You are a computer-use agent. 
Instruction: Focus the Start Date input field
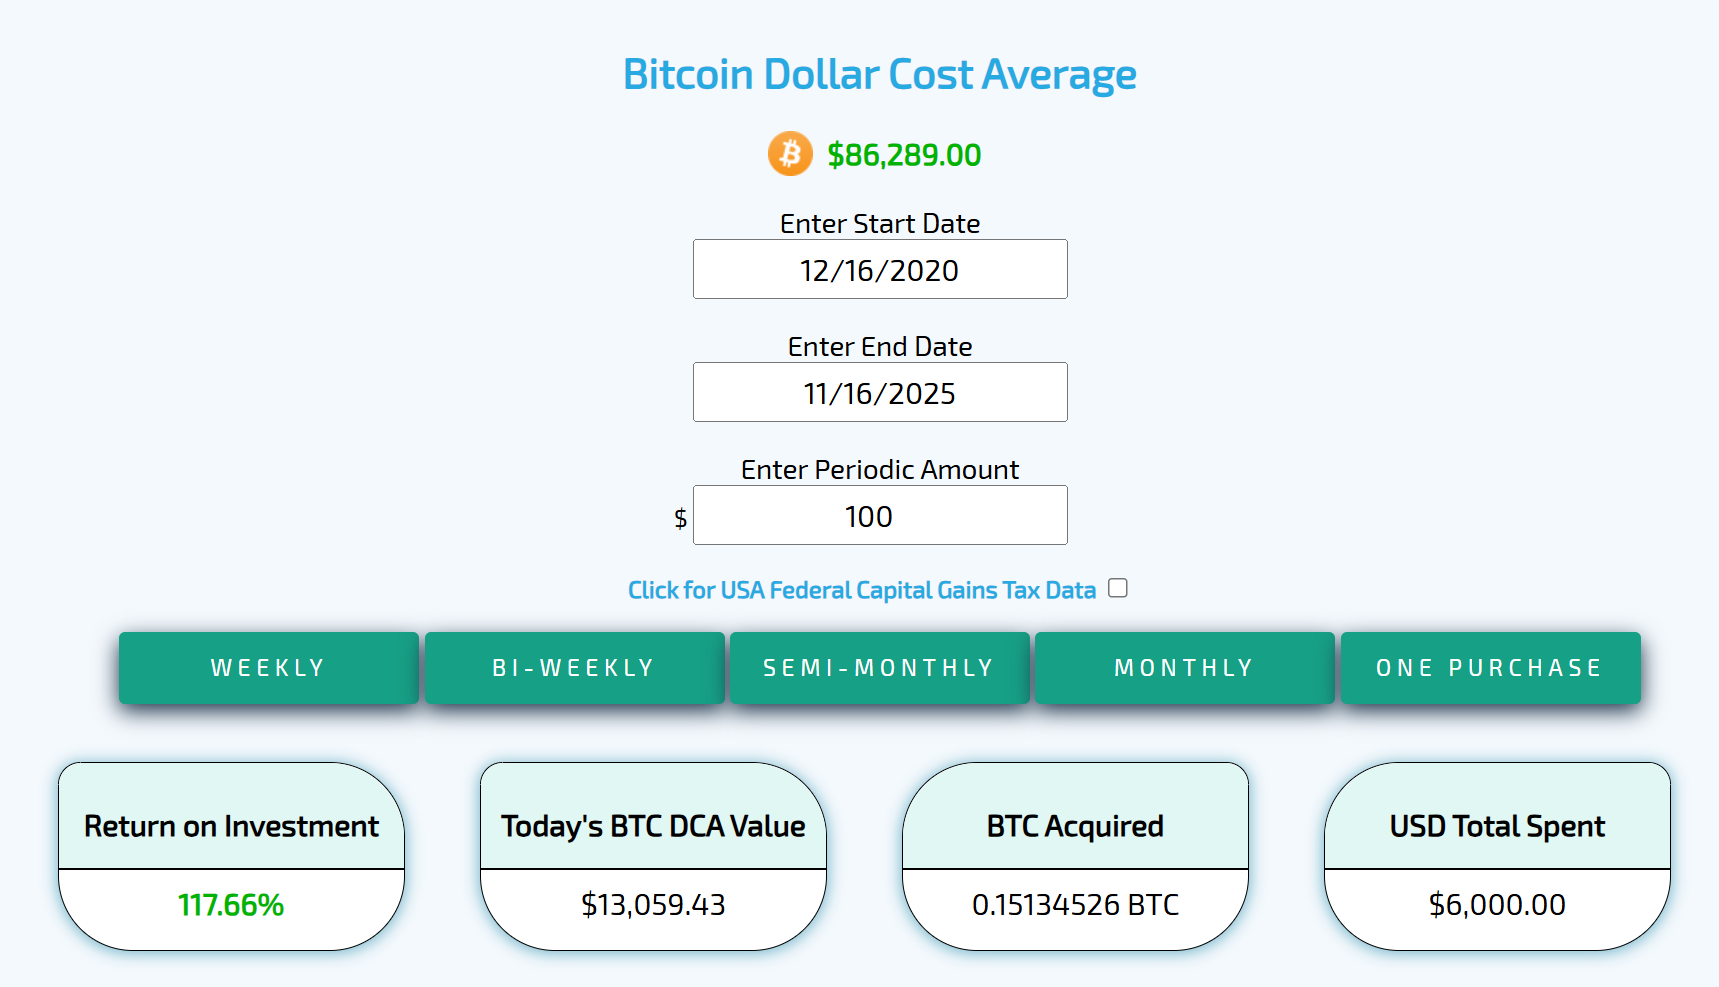pyautogui.click(x=880, y=270)
